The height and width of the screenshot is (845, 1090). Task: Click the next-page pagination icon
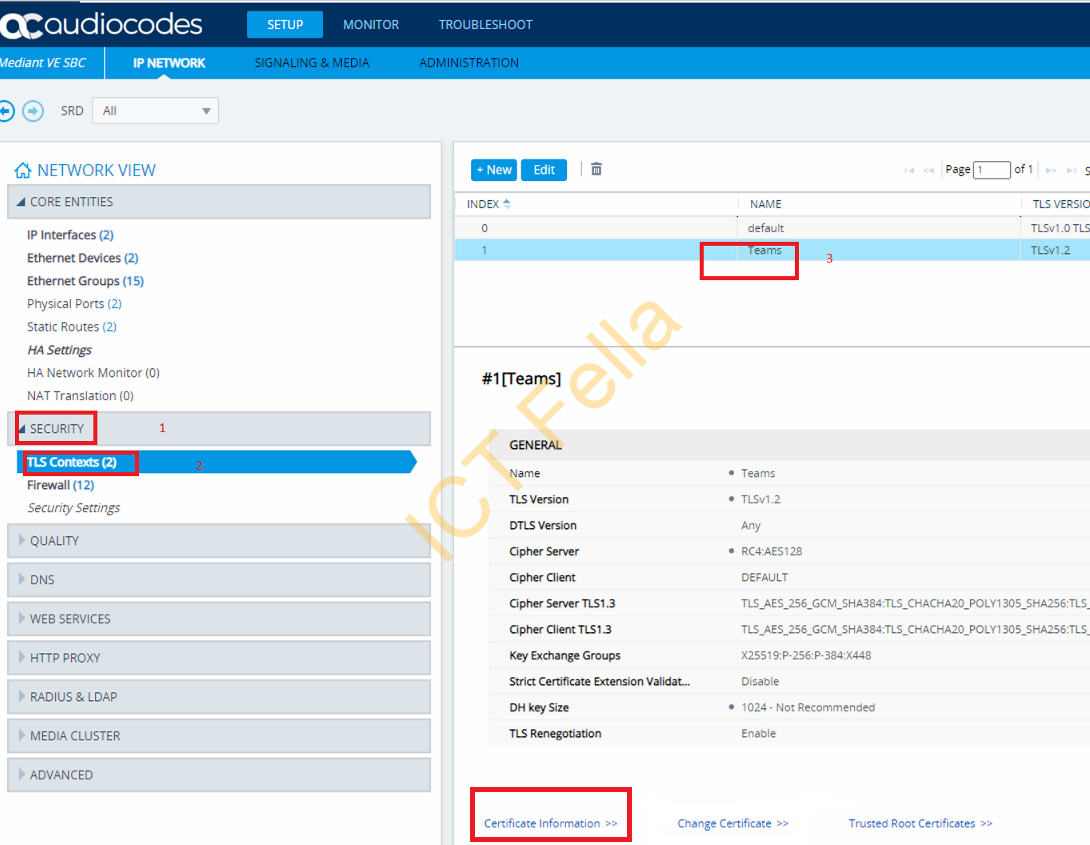[1048, 170]
